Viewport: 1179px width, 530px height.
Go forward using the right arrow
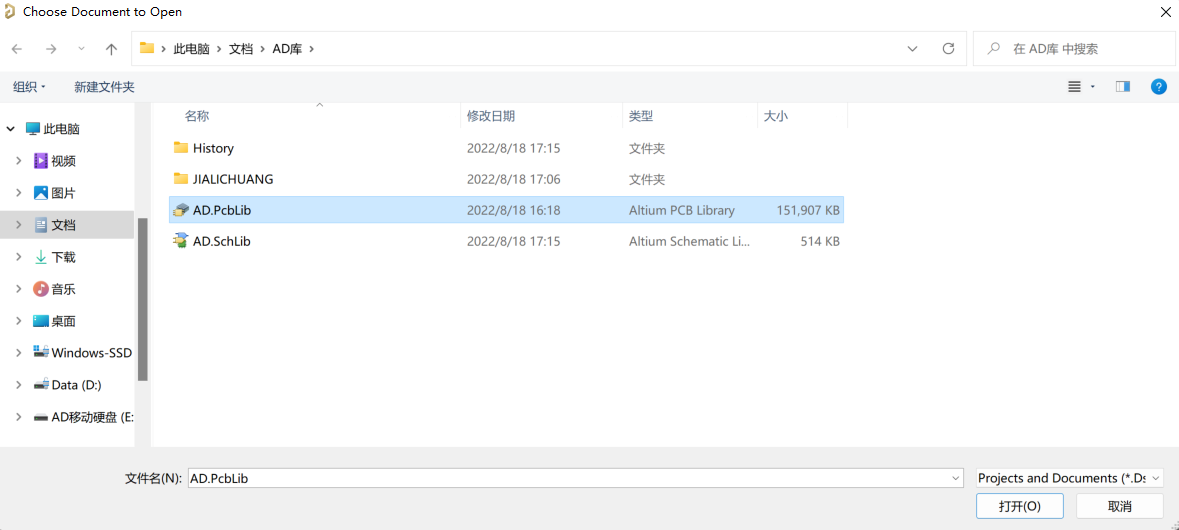pyautogui.click(x=51, y=49)
